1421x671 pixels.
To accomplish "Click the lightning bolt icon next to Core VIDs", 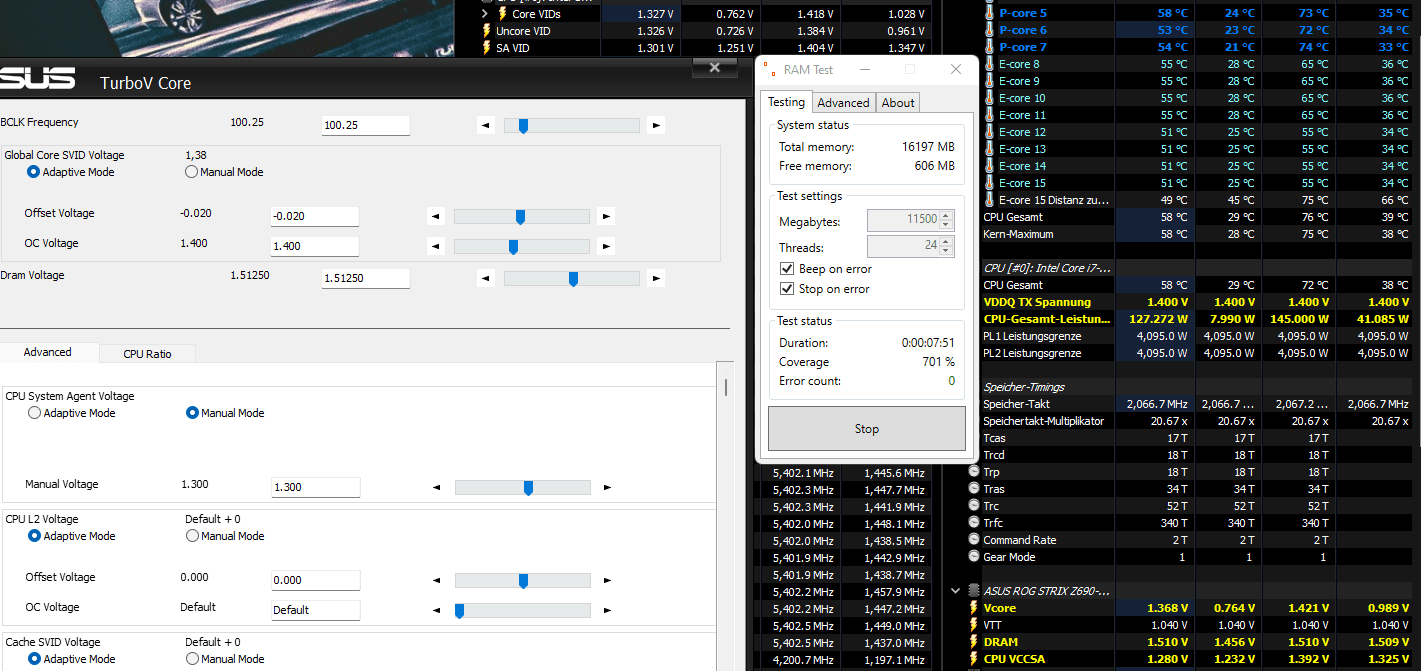I will 502,14.
